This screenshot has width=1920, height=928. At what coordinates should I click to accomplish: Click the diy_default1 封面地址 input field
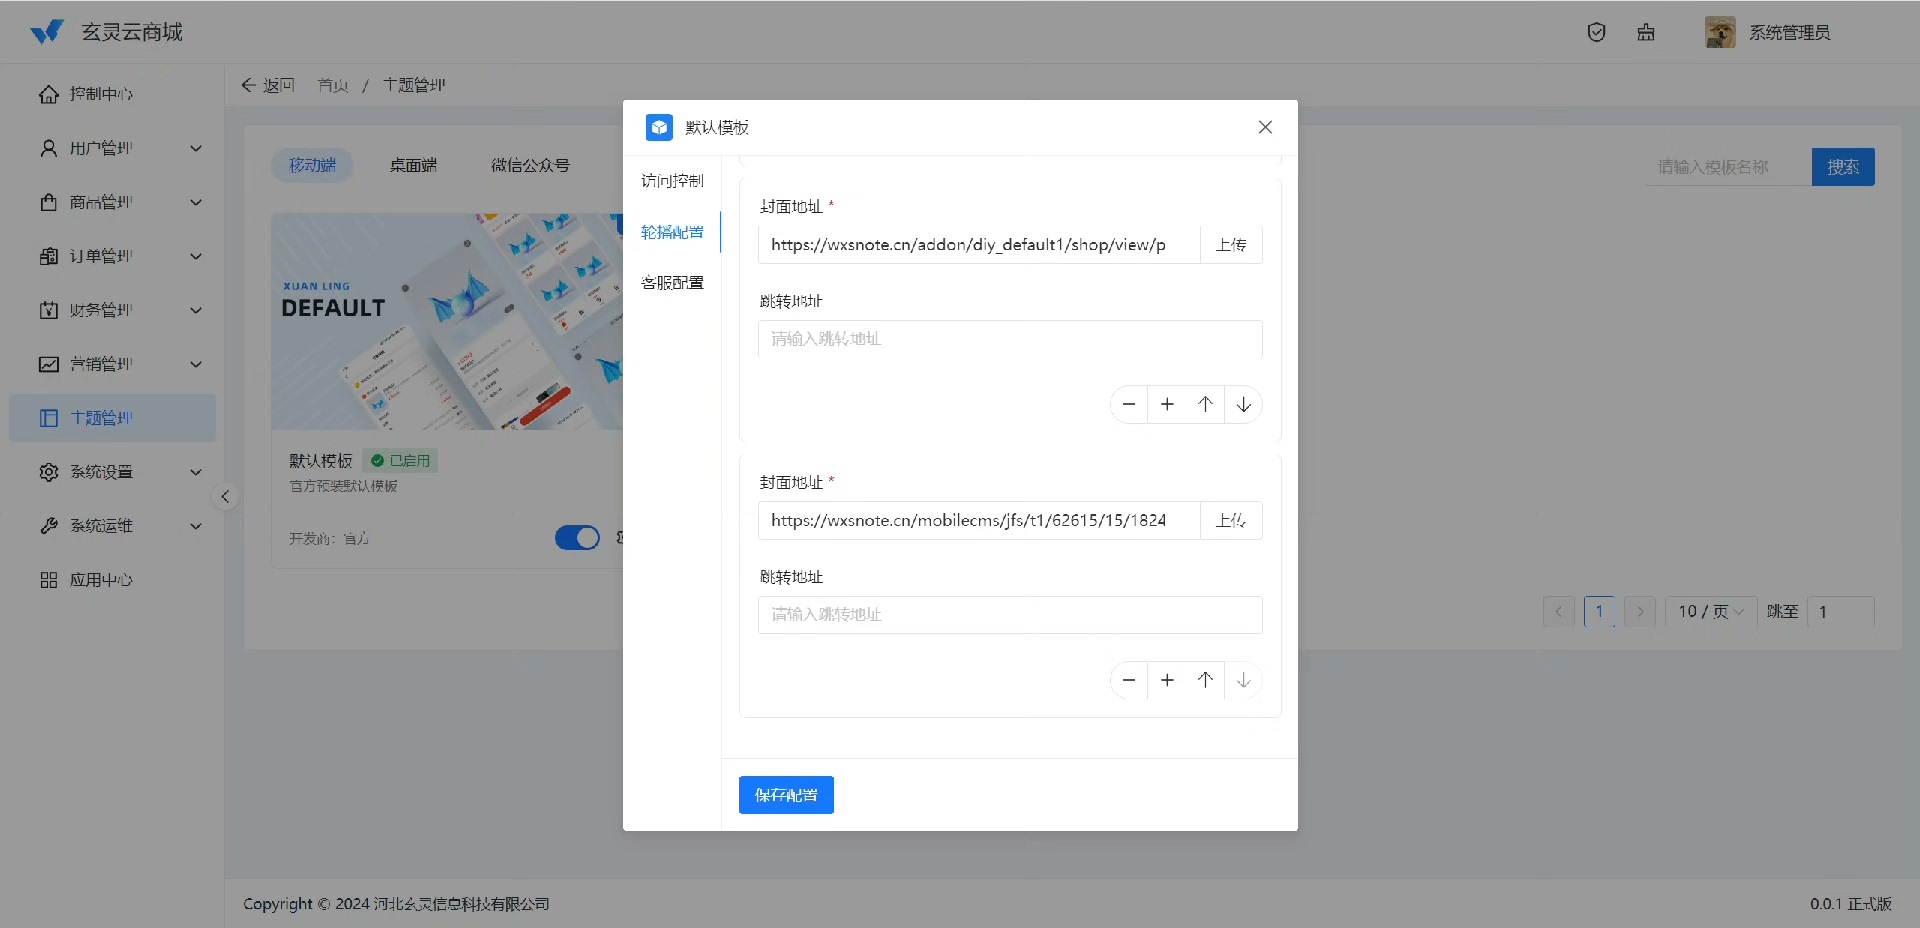979,245
